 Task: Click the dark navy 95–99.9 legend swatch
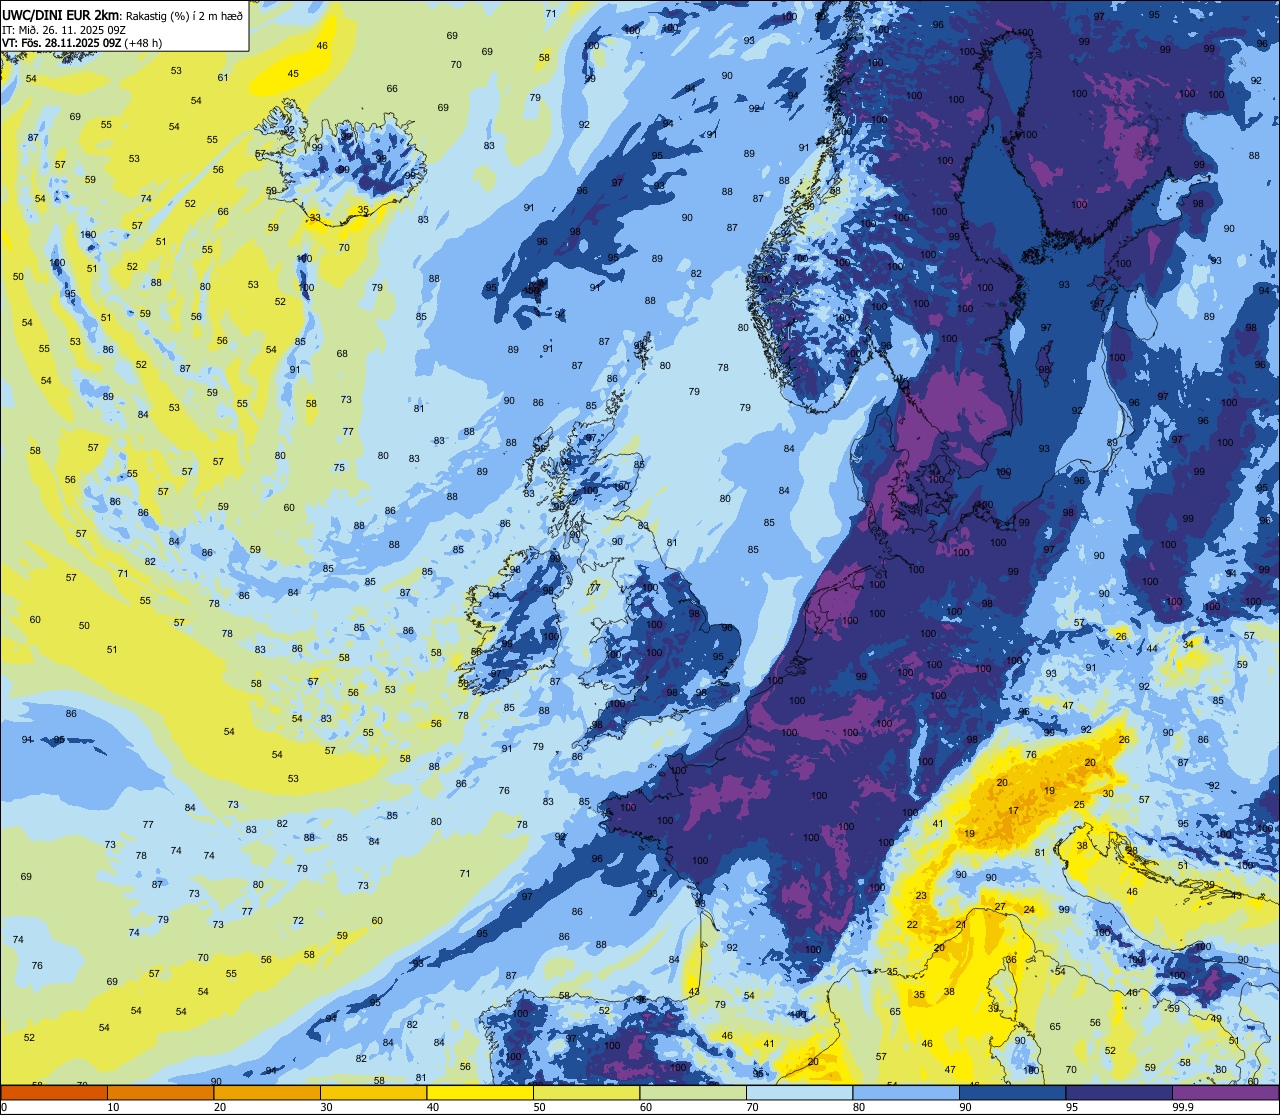(1119, 1092)
